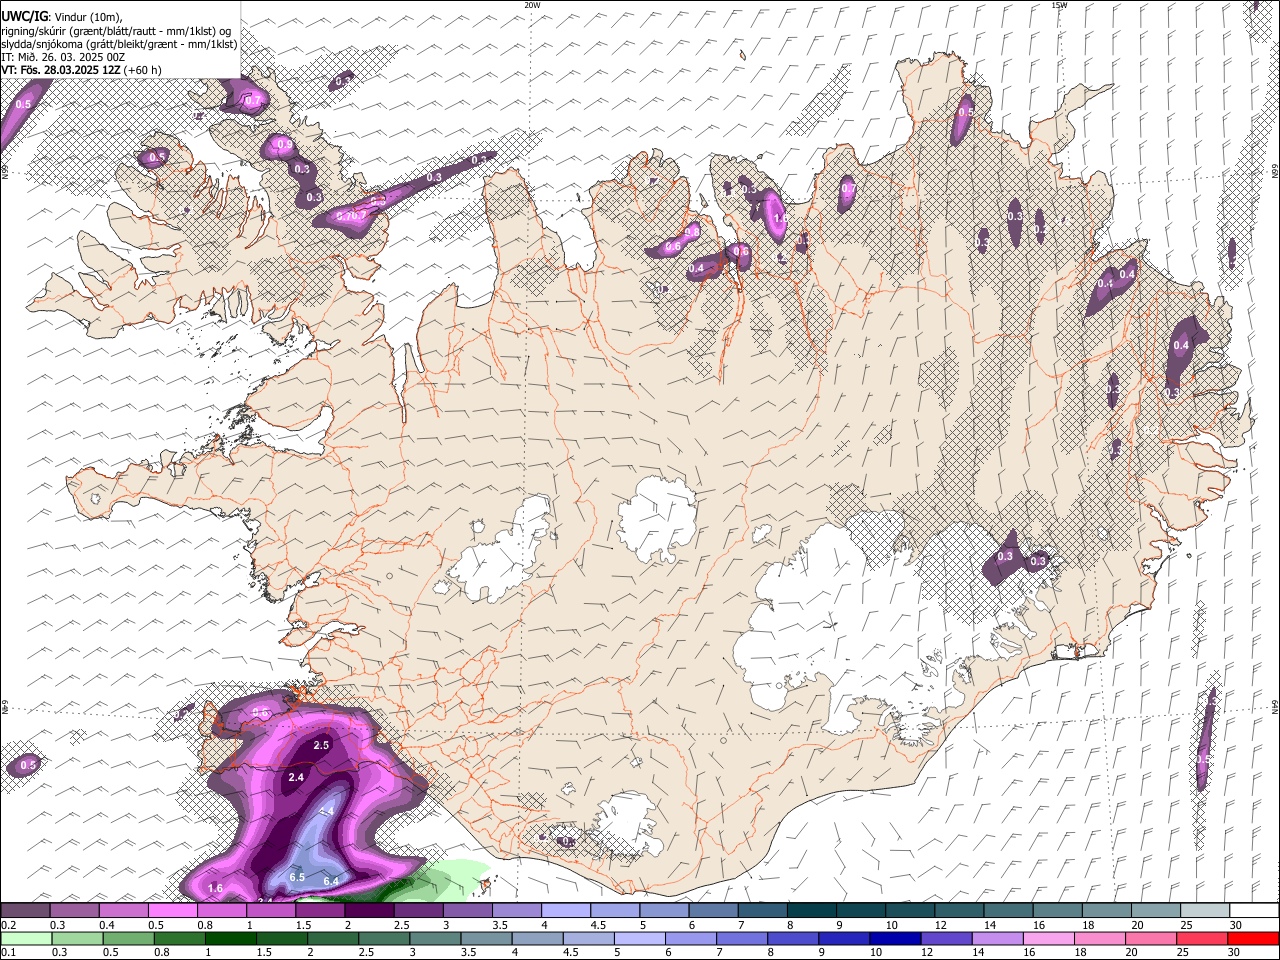Pick the bright red lower-legend swatch right of 30
Screen dimensions: 1280x960
pos(1253,938)
